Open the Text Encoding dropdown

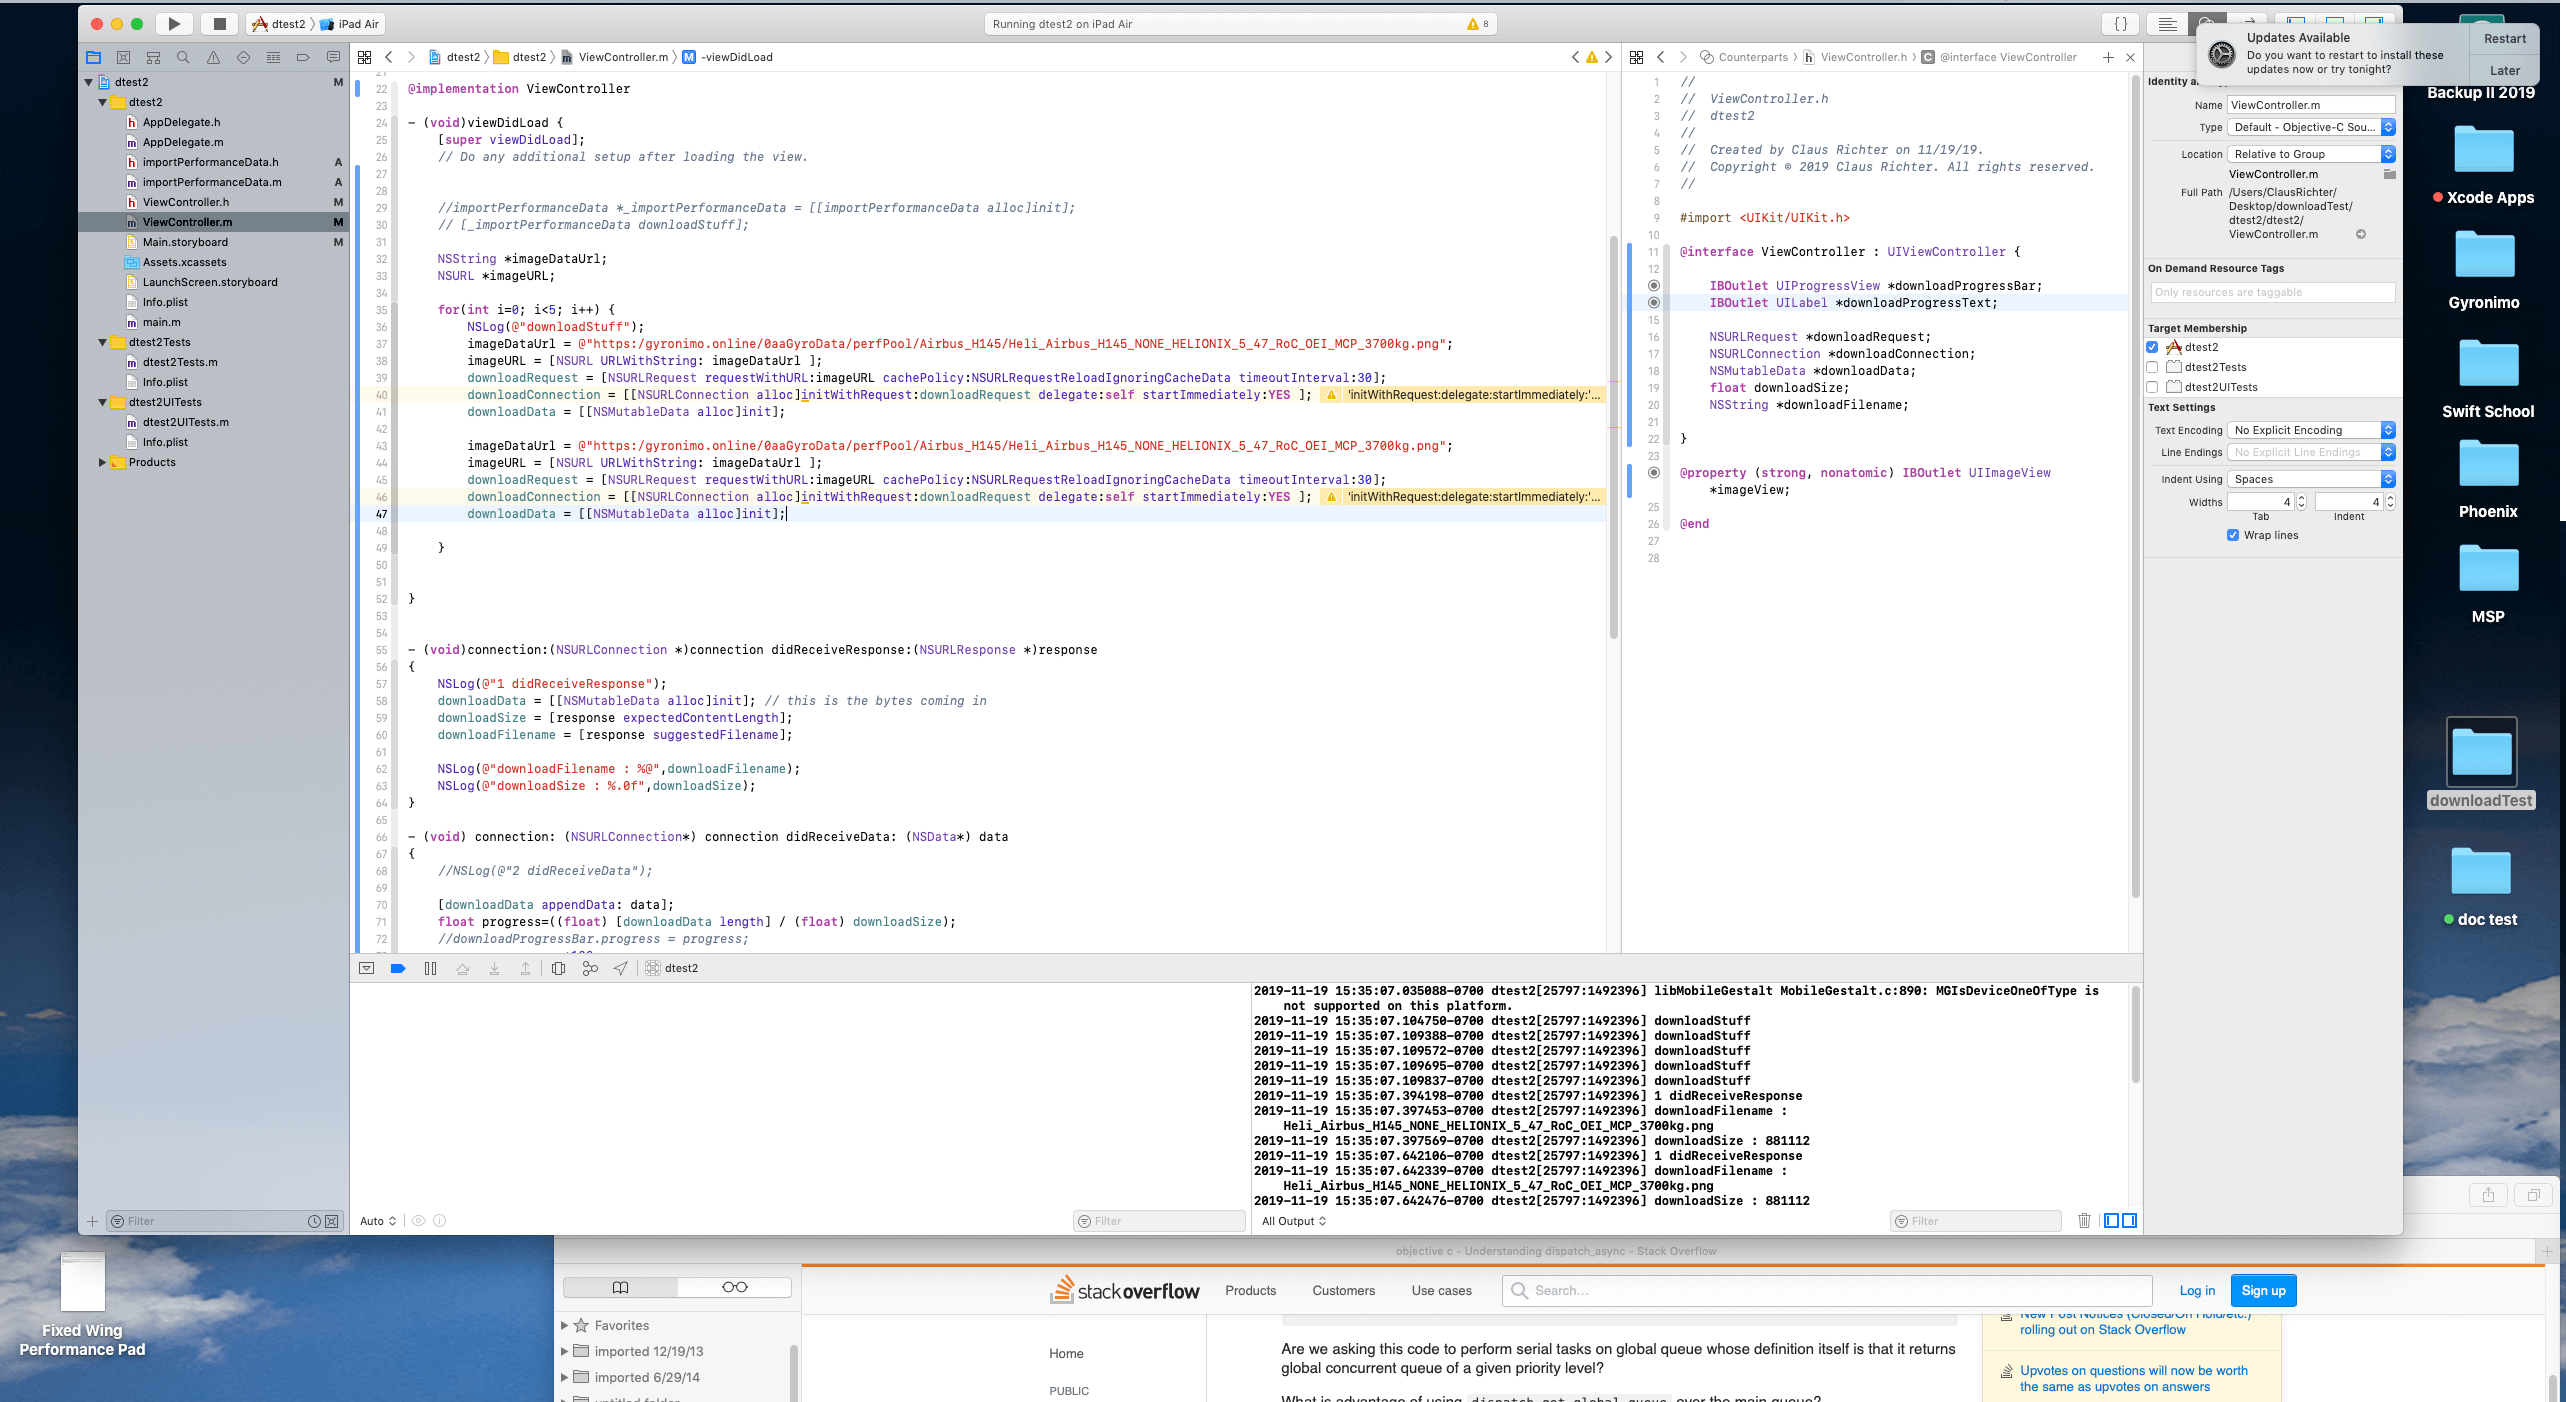point(2310,430)
